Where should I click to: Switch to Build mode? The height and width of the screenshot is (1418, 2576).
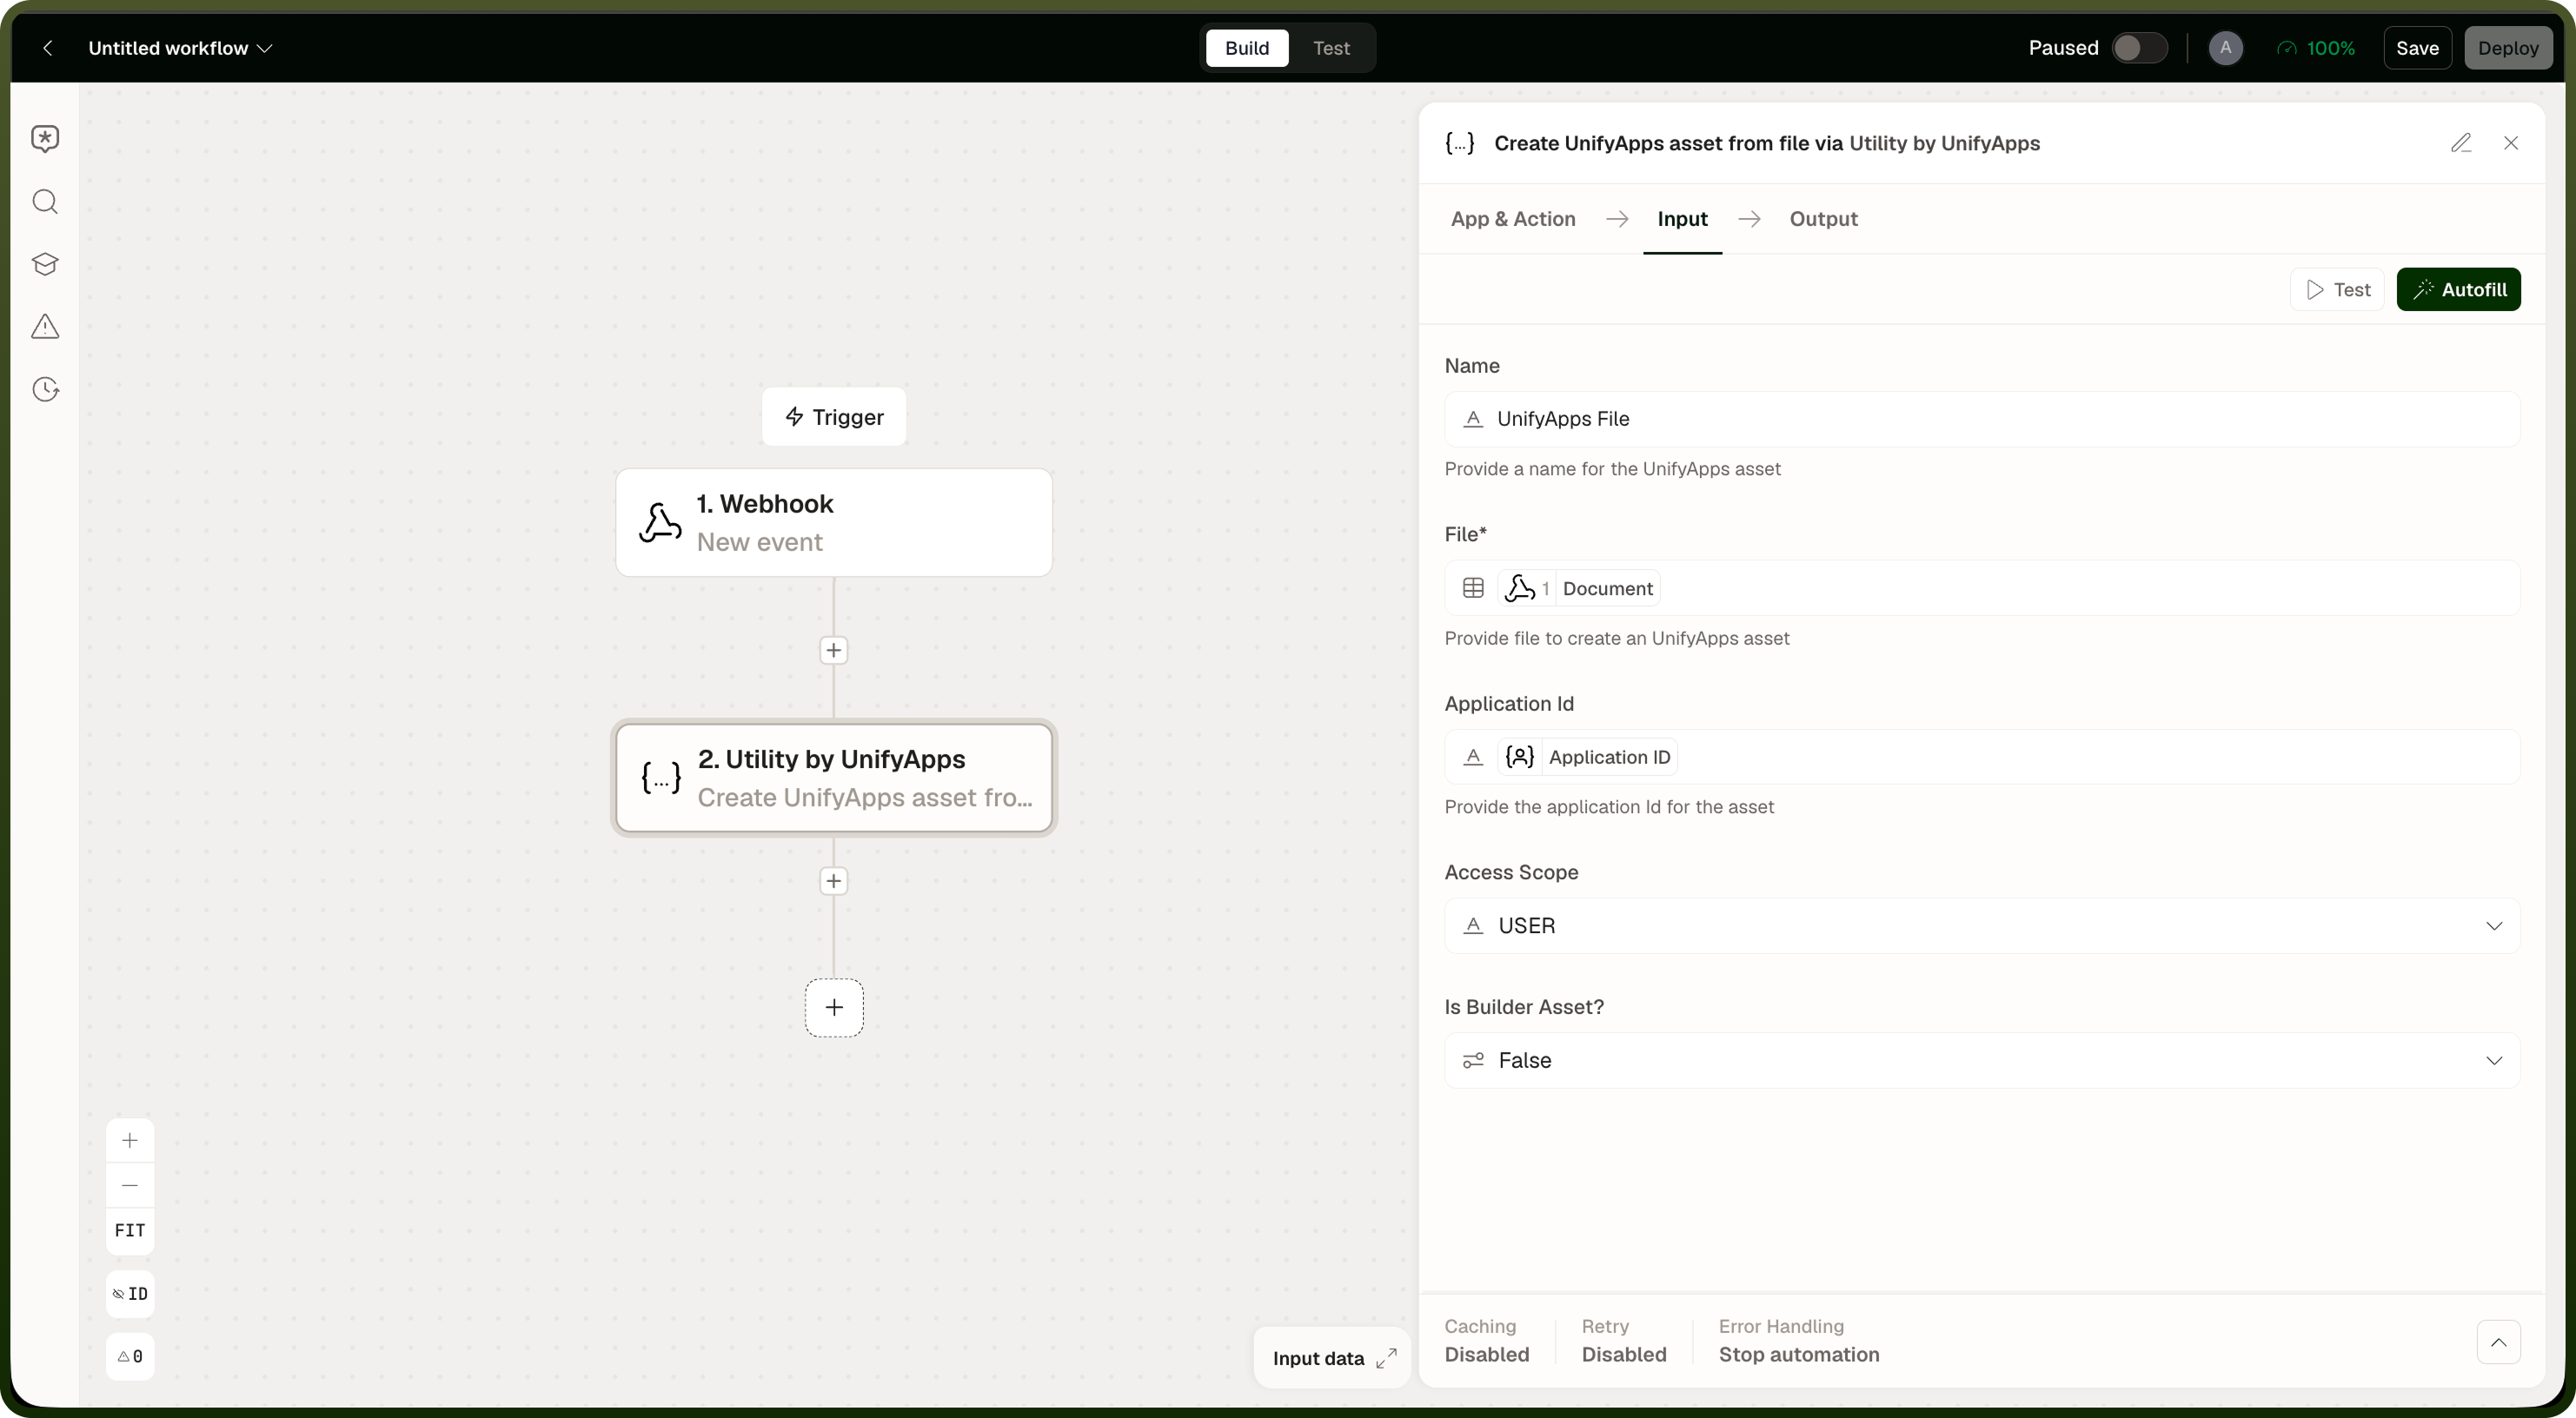tap(1247, 48)
